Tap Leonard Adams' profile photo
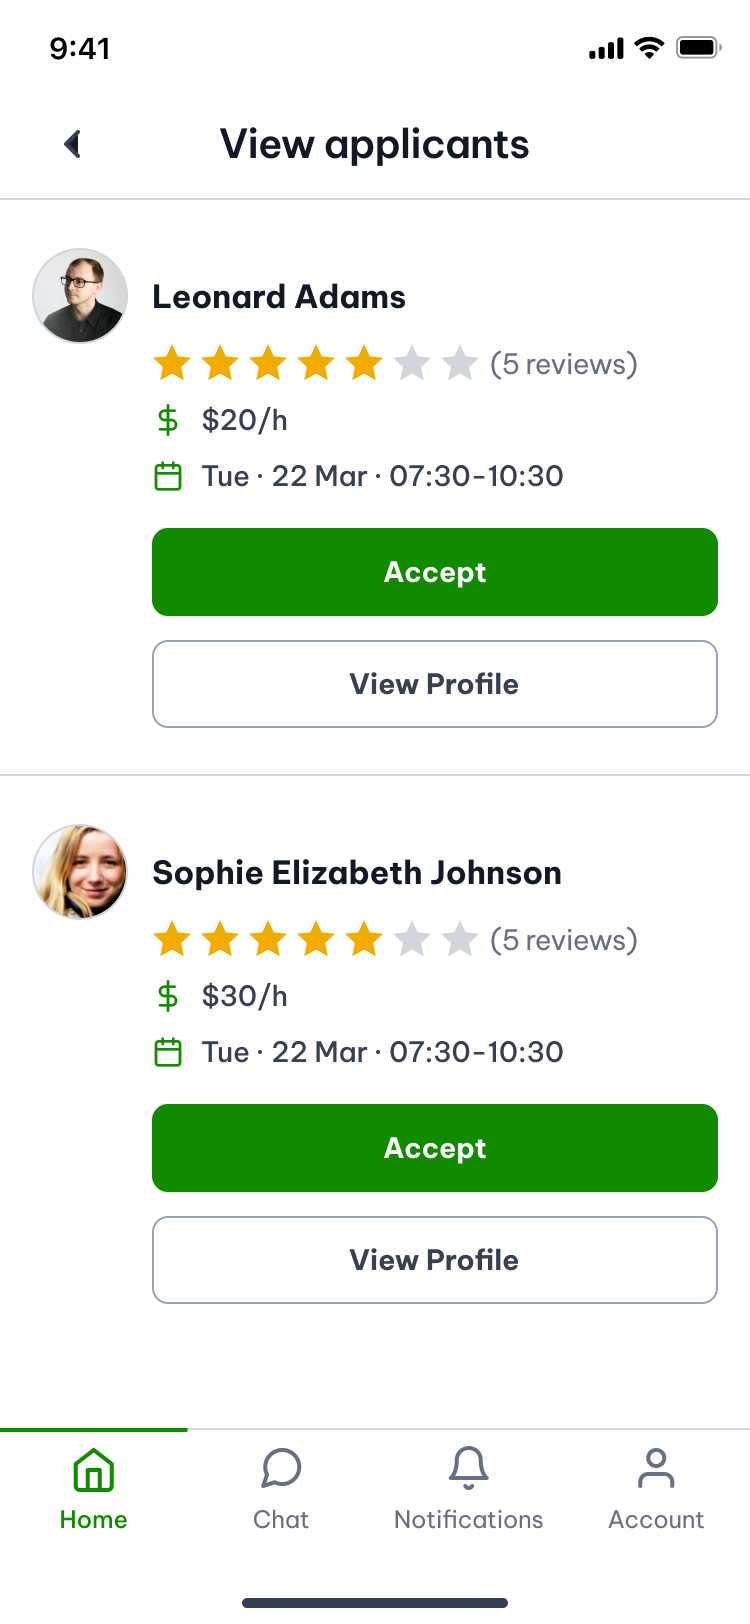Screen dimensions: 750x1624 tap(80, 296)
